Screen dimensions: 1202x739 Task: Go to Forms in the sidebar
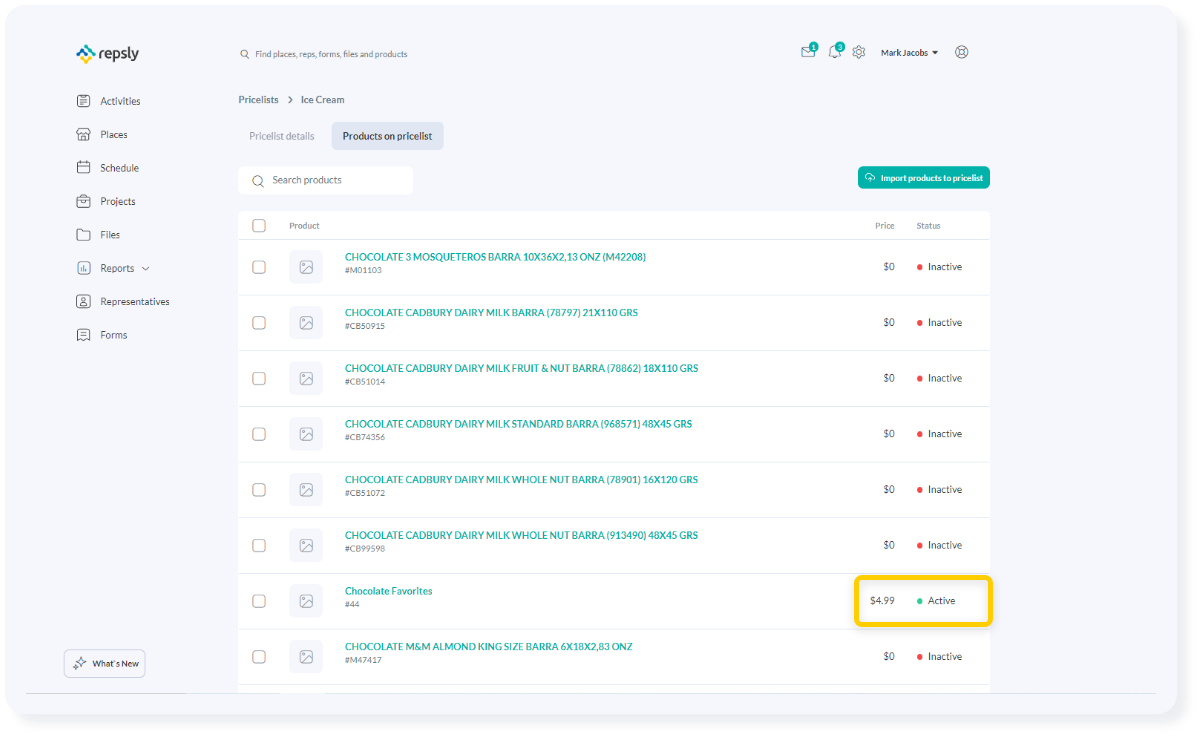[114, 335]
